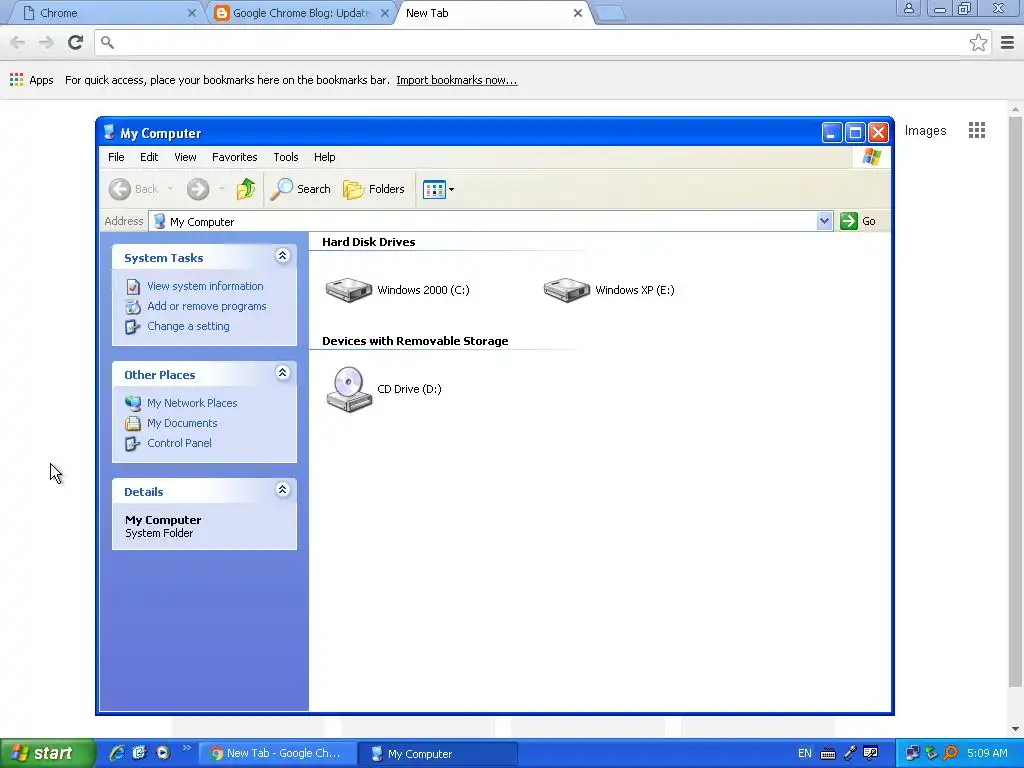Viewport: 1024px width, 768px height.
Task: Switch to the Google Chrome Blog tab
Action: [x=300, y=13]
